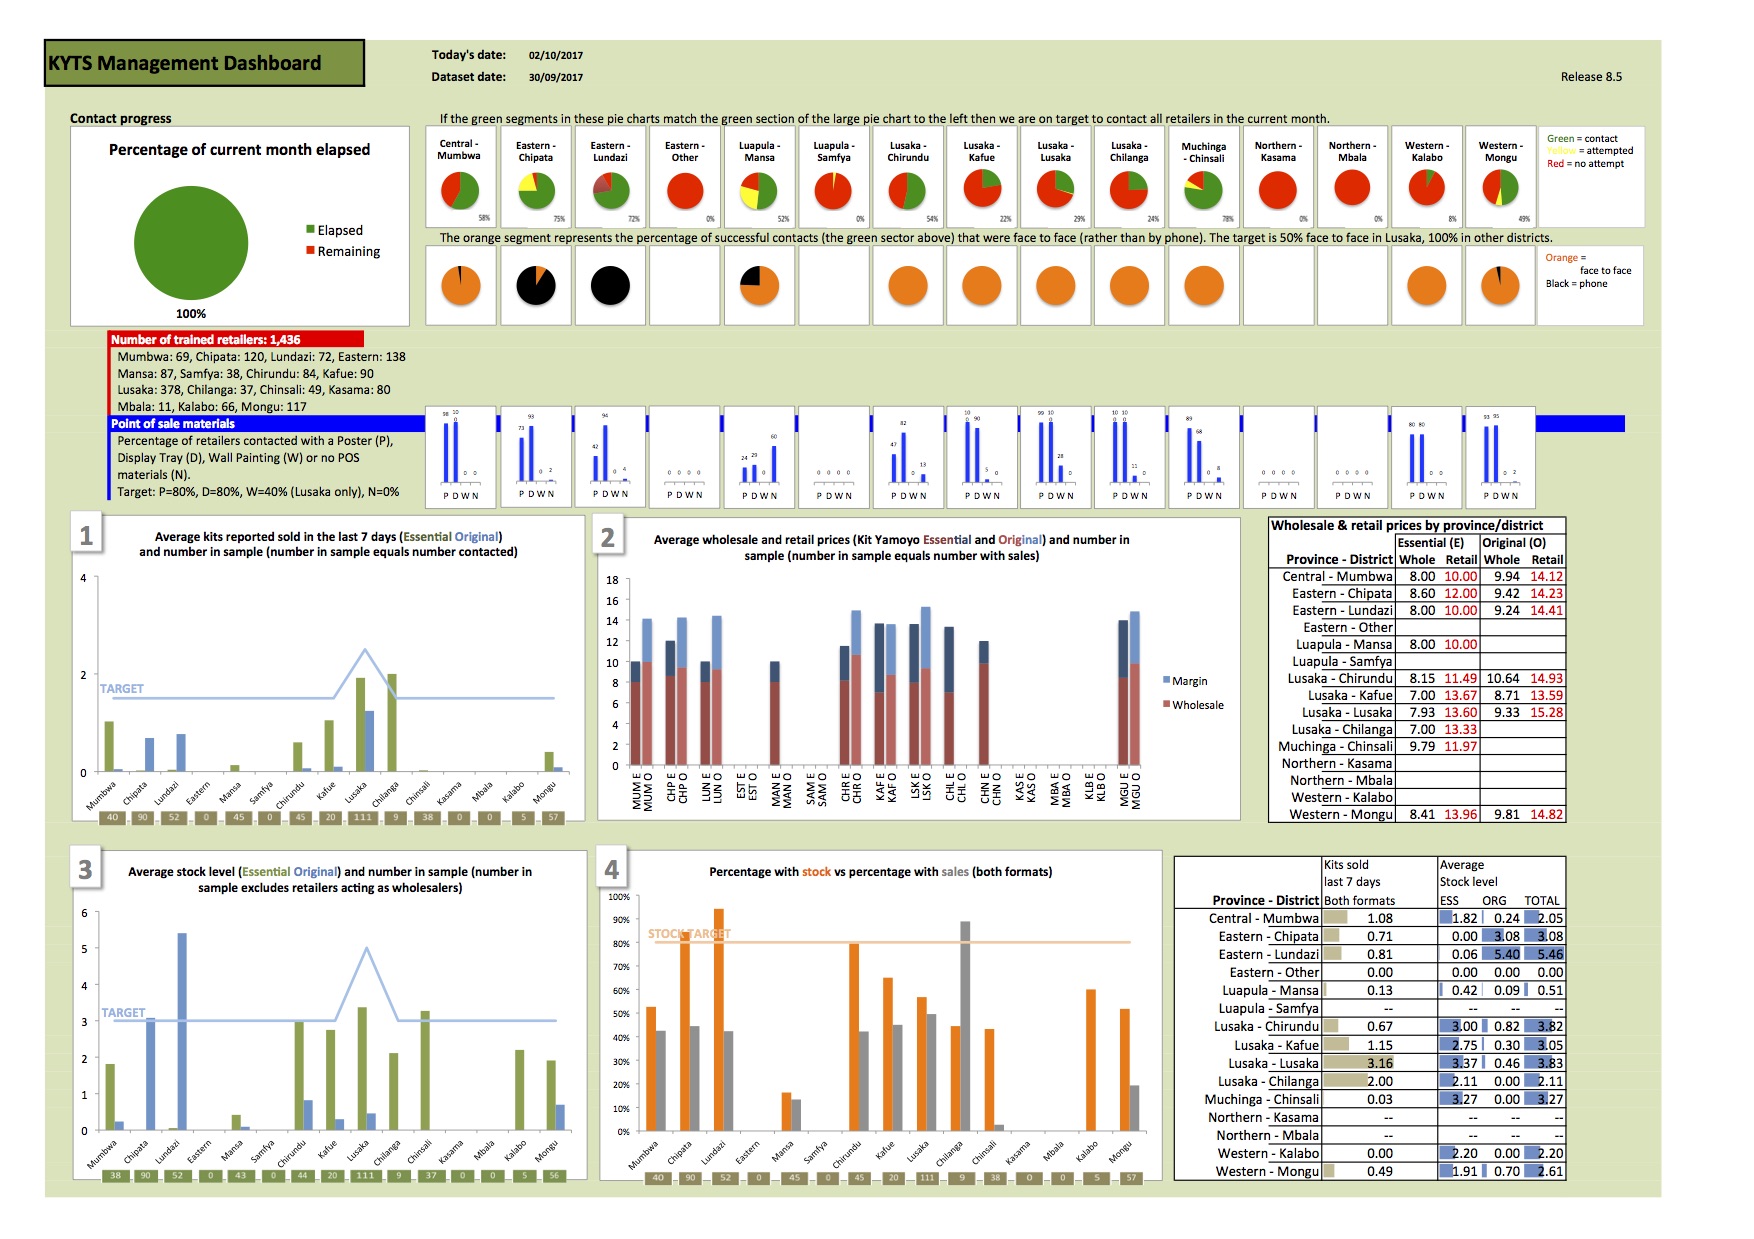Click the blue Margin legend swatch

(x=1166, y=680)
